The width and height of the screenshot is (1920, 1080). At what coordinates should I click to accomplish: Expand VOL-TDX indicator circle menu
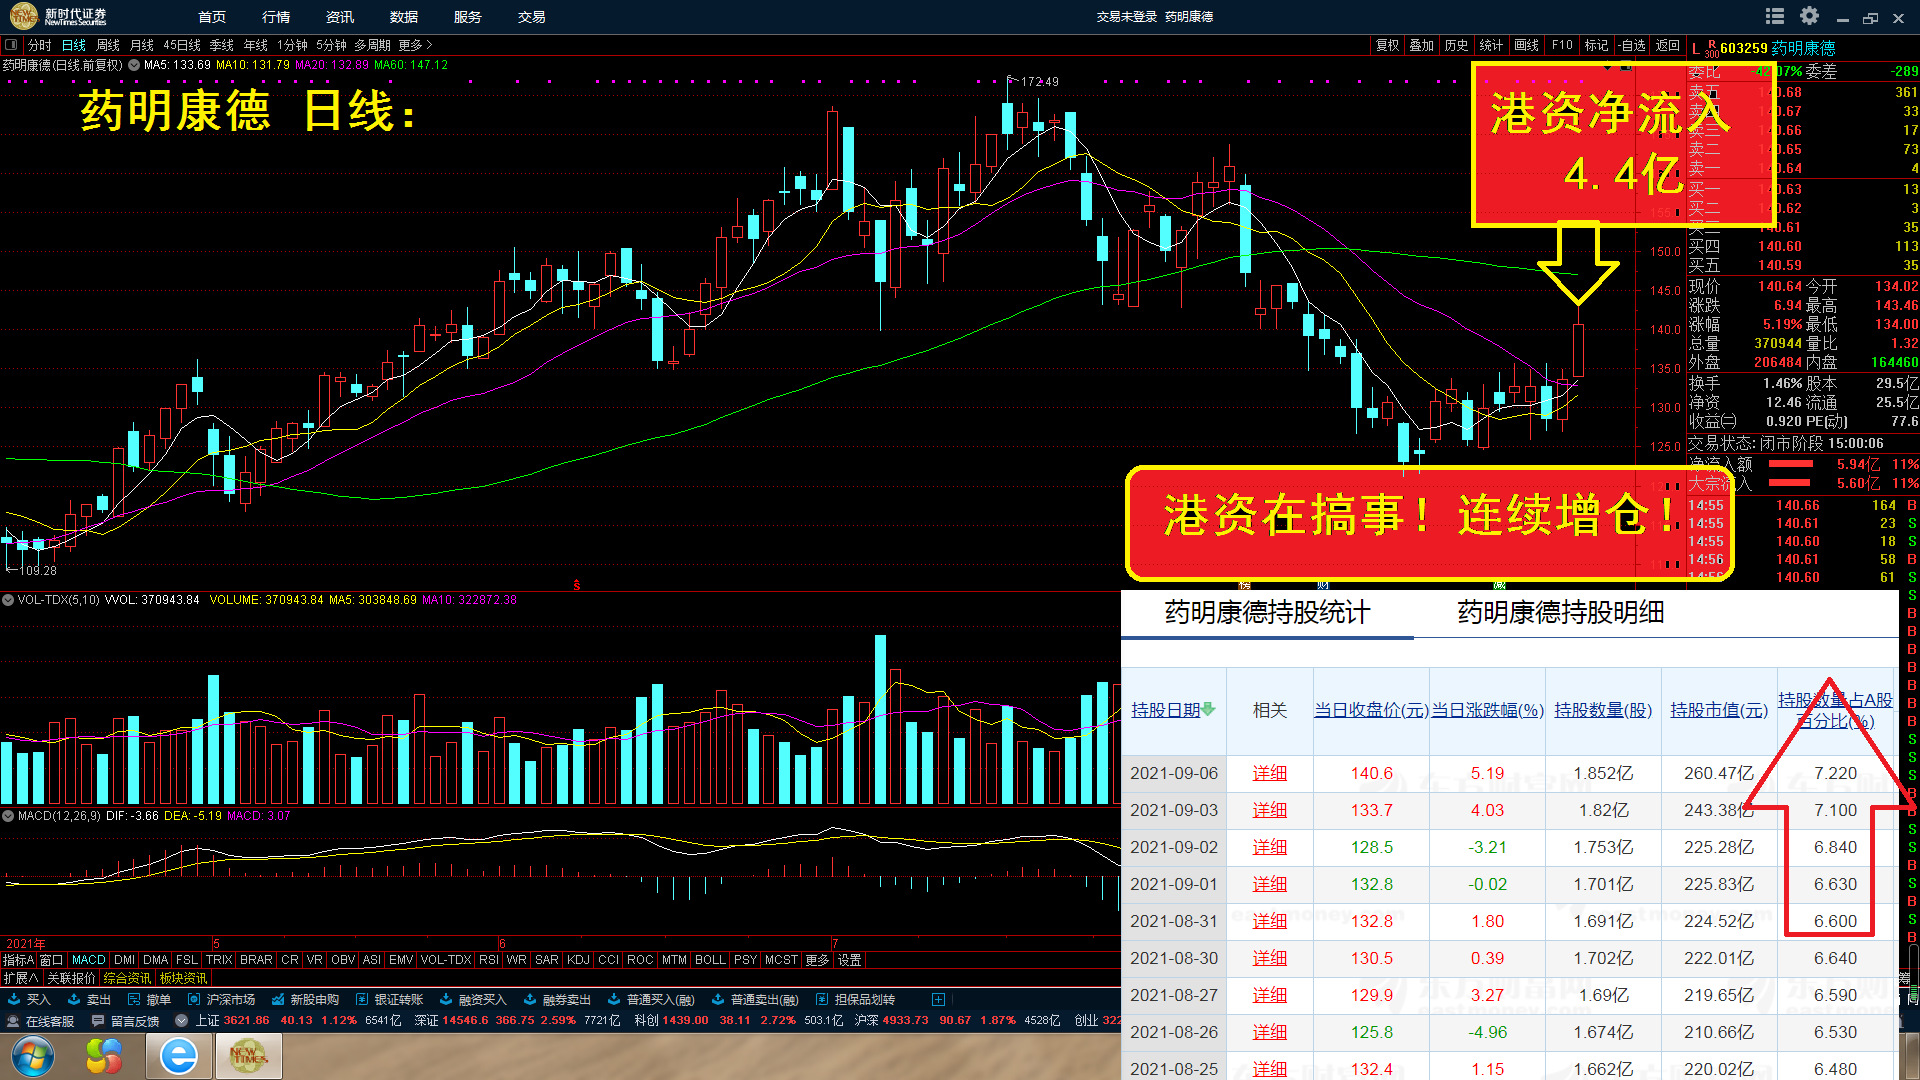pos(8,600)
